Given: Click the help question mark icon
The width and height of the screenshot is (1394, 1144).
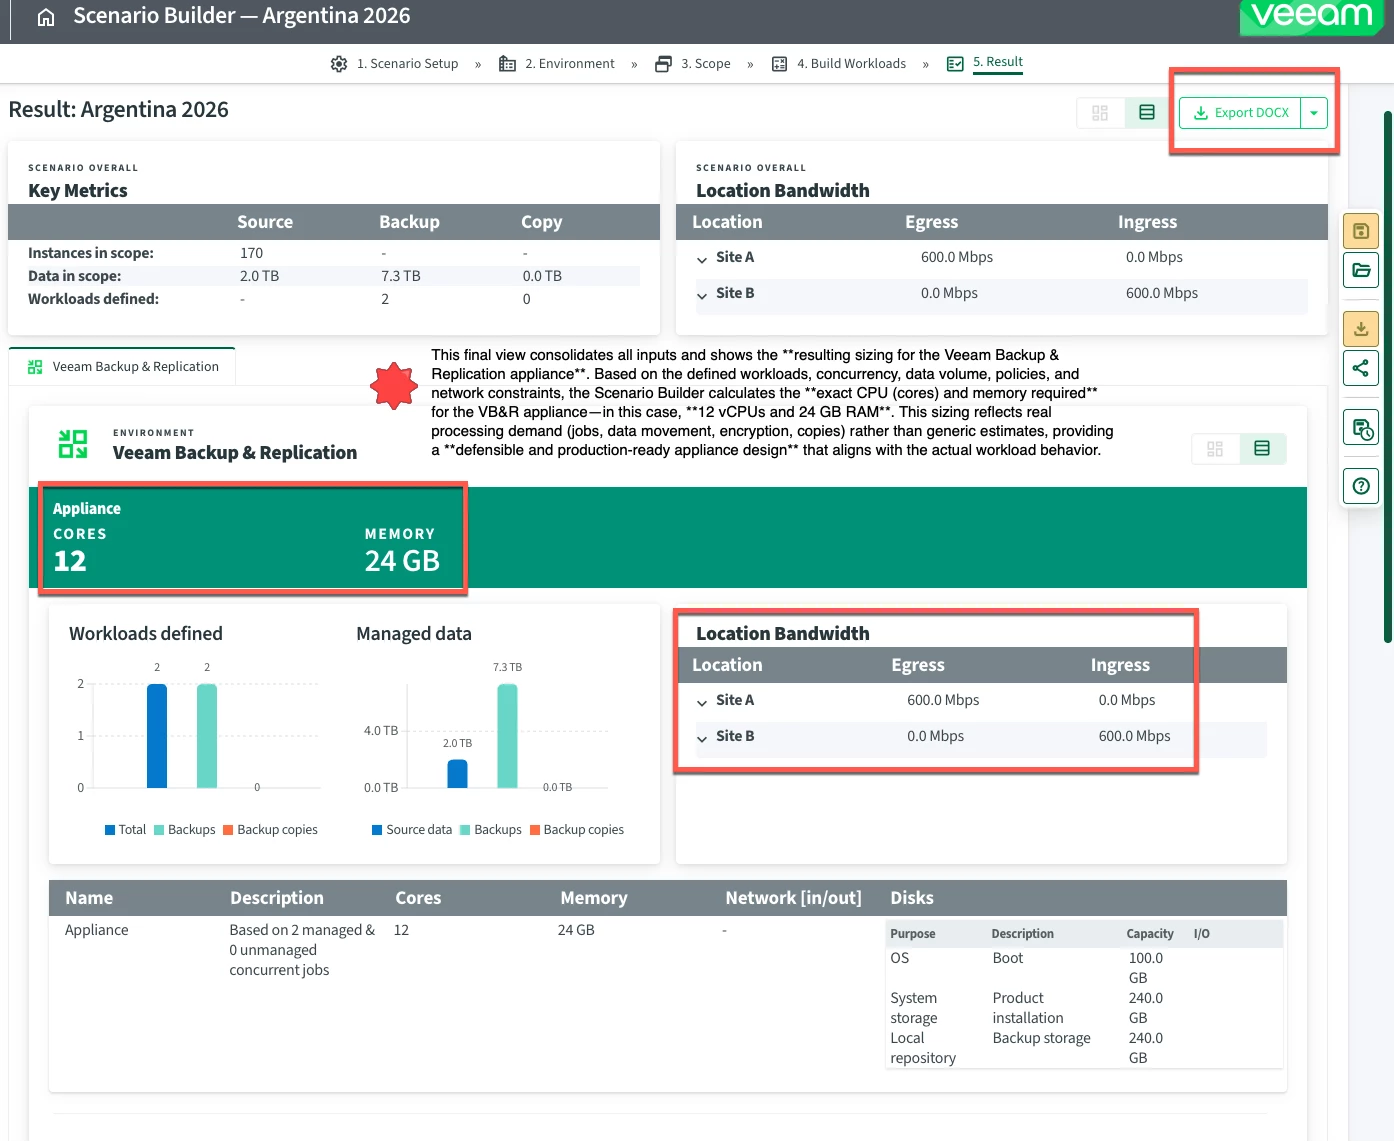Looking at the screenshot, I should coord(1360,486).
